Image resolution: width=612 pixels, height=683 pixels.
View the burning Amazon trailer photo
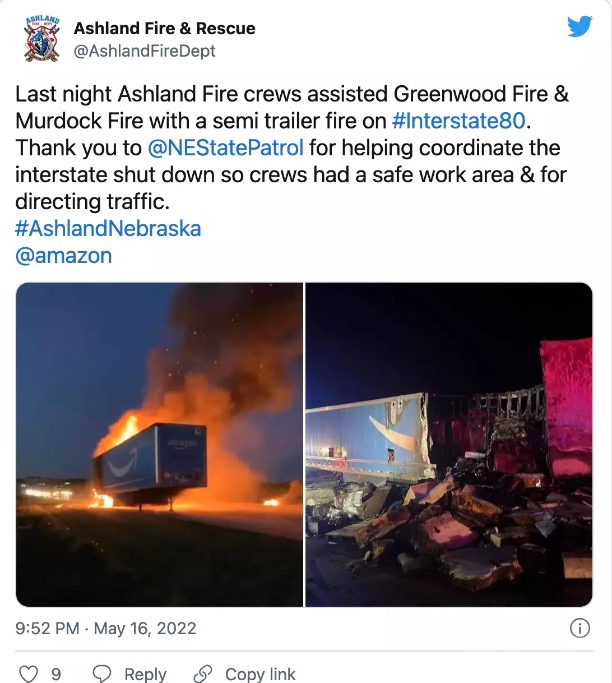click(159, 444)
